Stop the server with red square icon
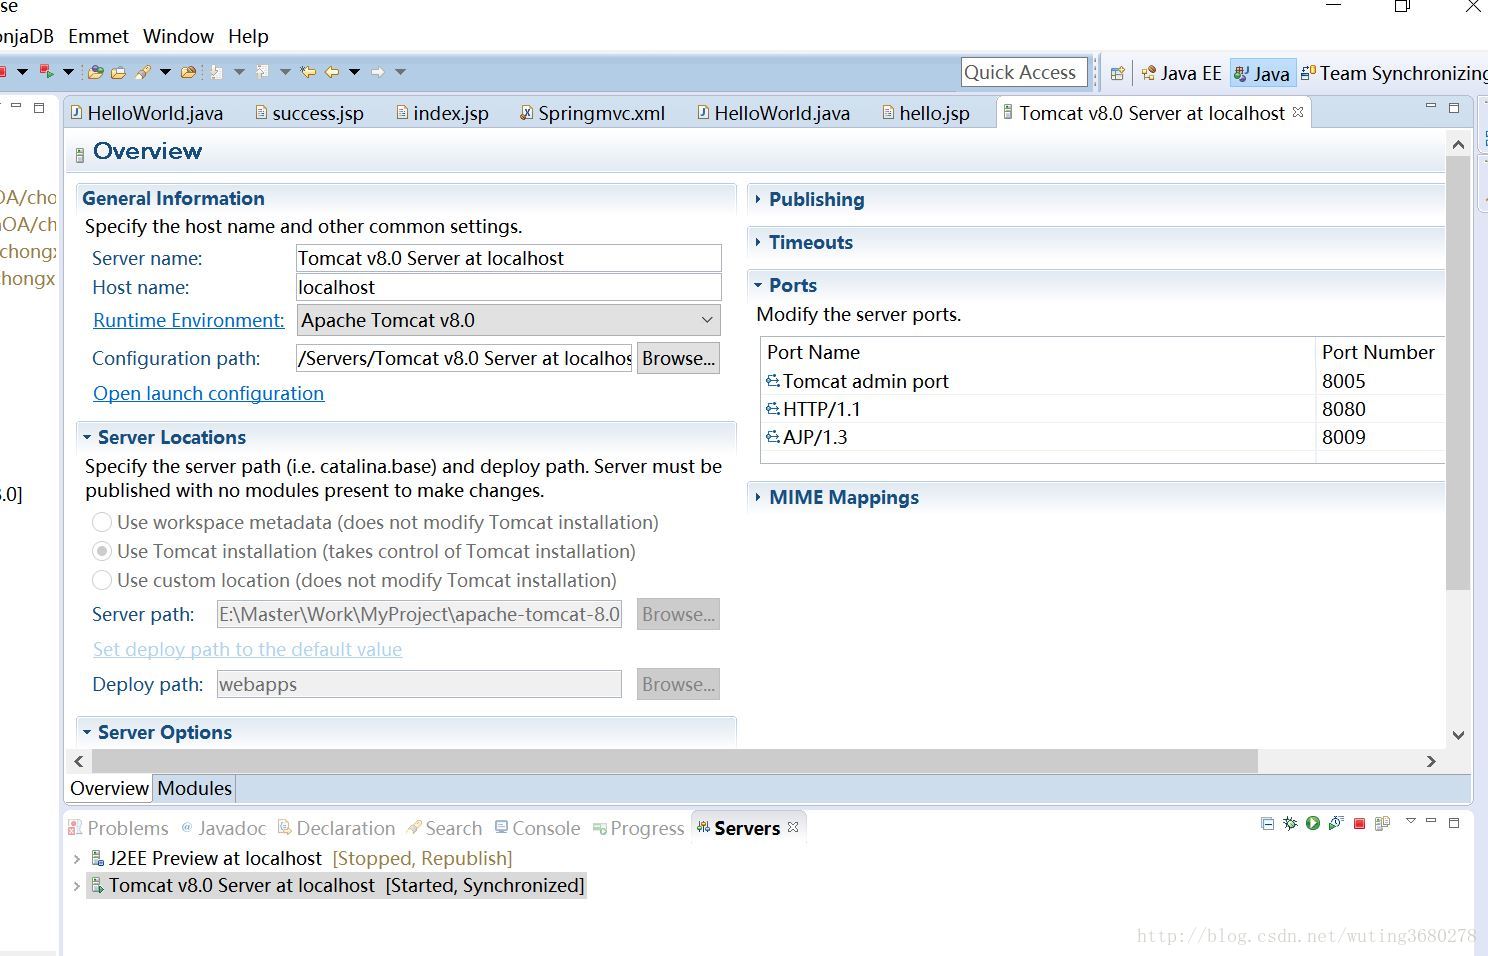The width and height of the screenshot is (1488, 956). tap(1359, 824)
